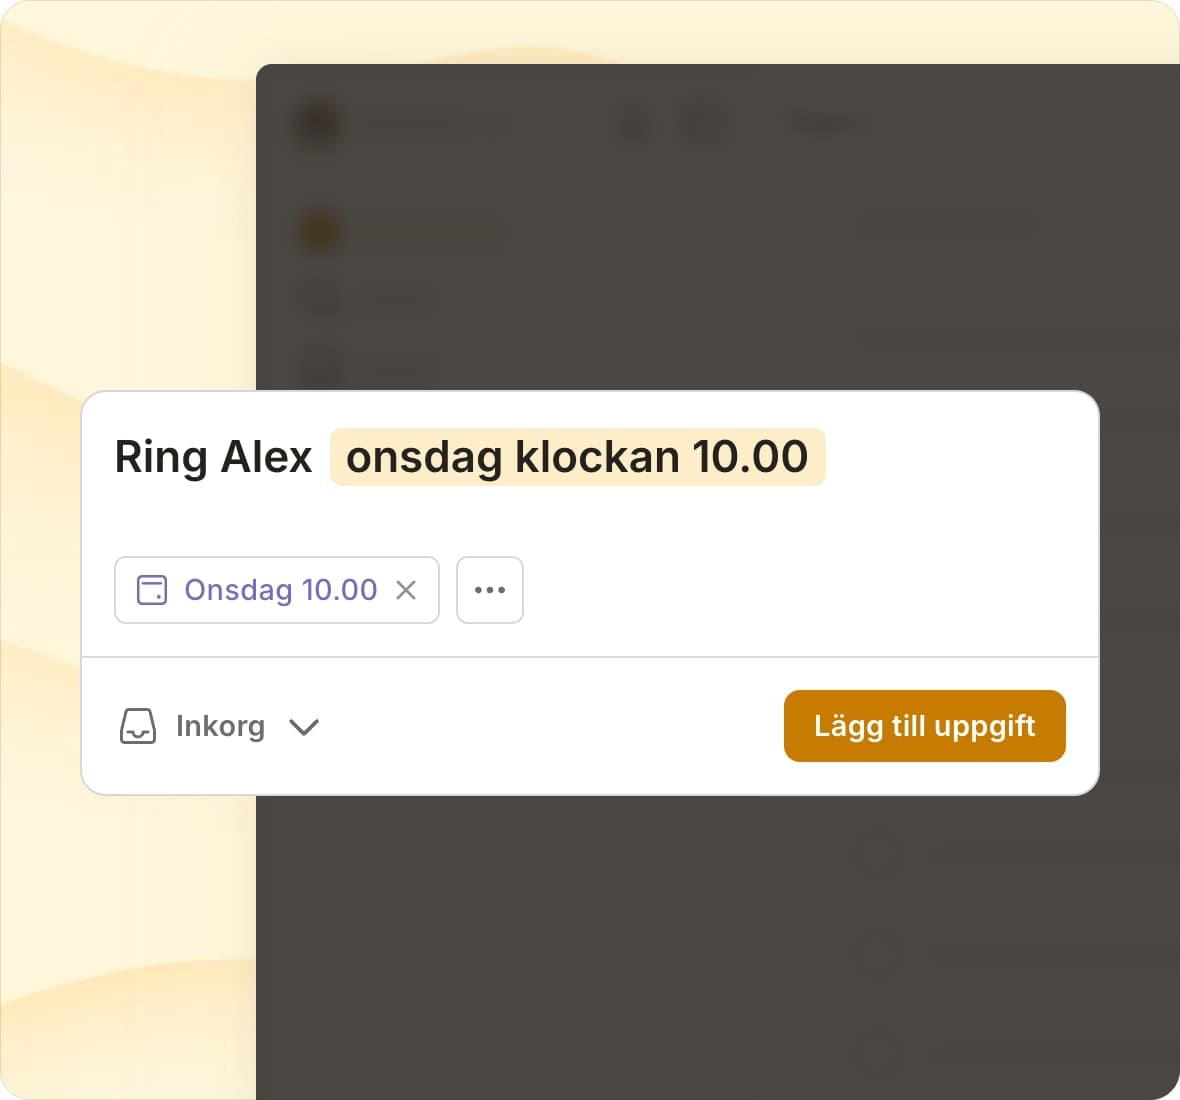Click the calendar icon in date chip

point(152,590)
